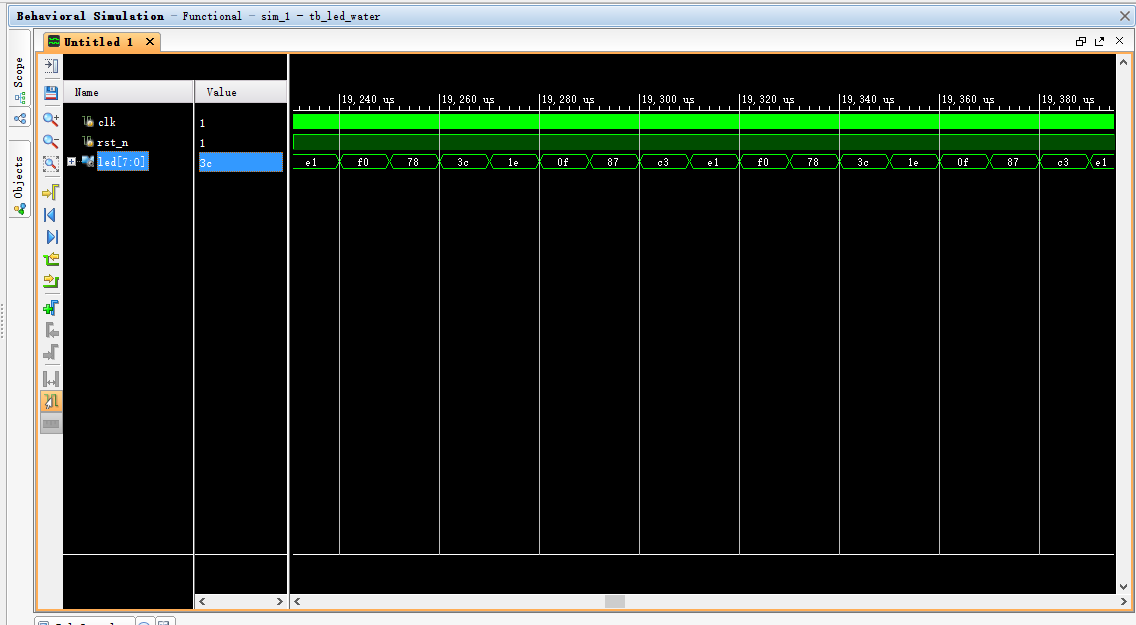This screenshot has height=625, width=1136.
Task: Click the share-like icon below Scope tab
Action: pyautogui.click(x=20, y=118)
